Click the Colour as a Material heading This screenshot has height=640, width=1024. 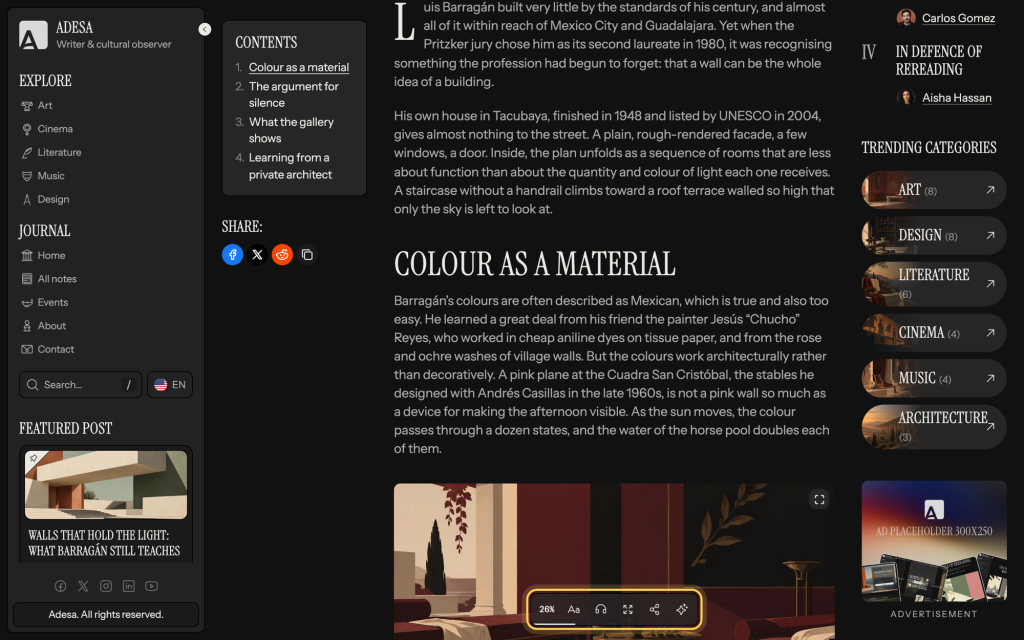click(534, 264)
